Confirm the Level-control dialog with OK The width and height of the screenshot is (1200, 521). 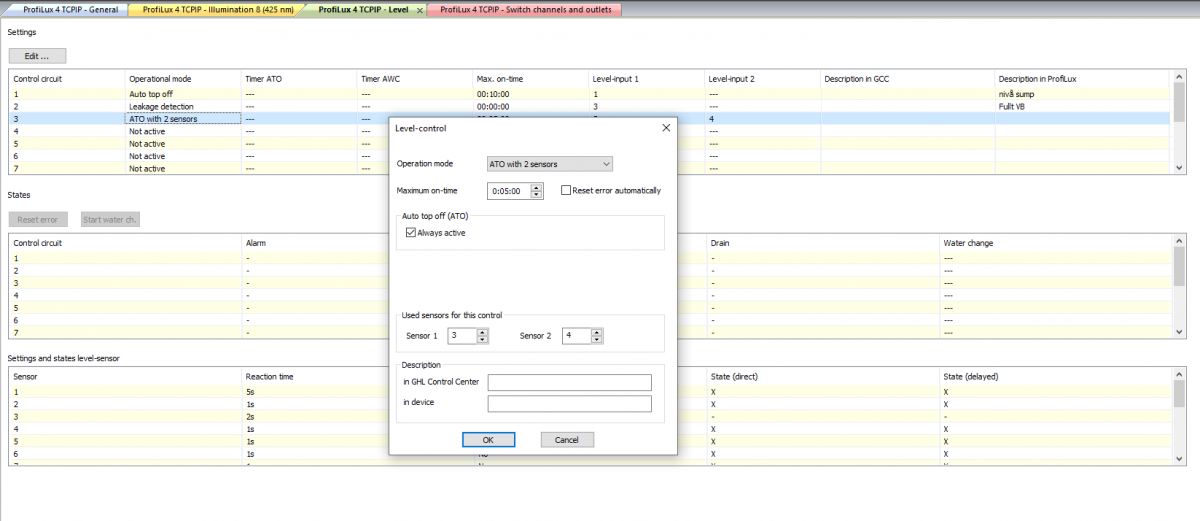(488, 439)
